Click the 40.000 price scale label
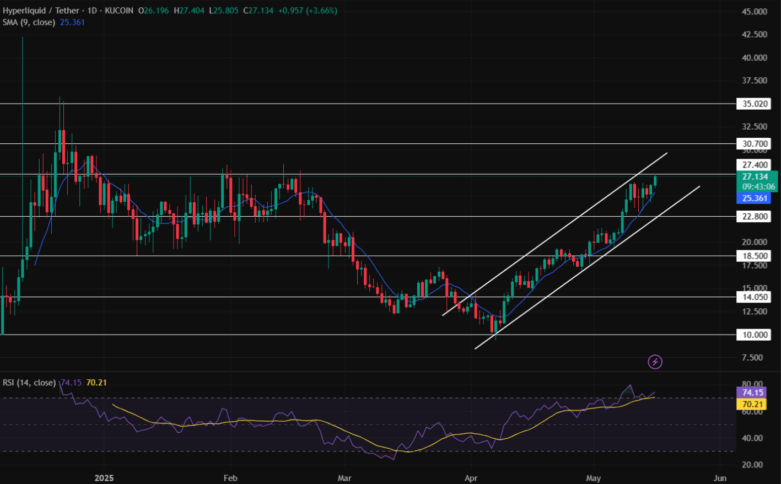The width and height of the screenshot is (781, 484). (754, 58)
